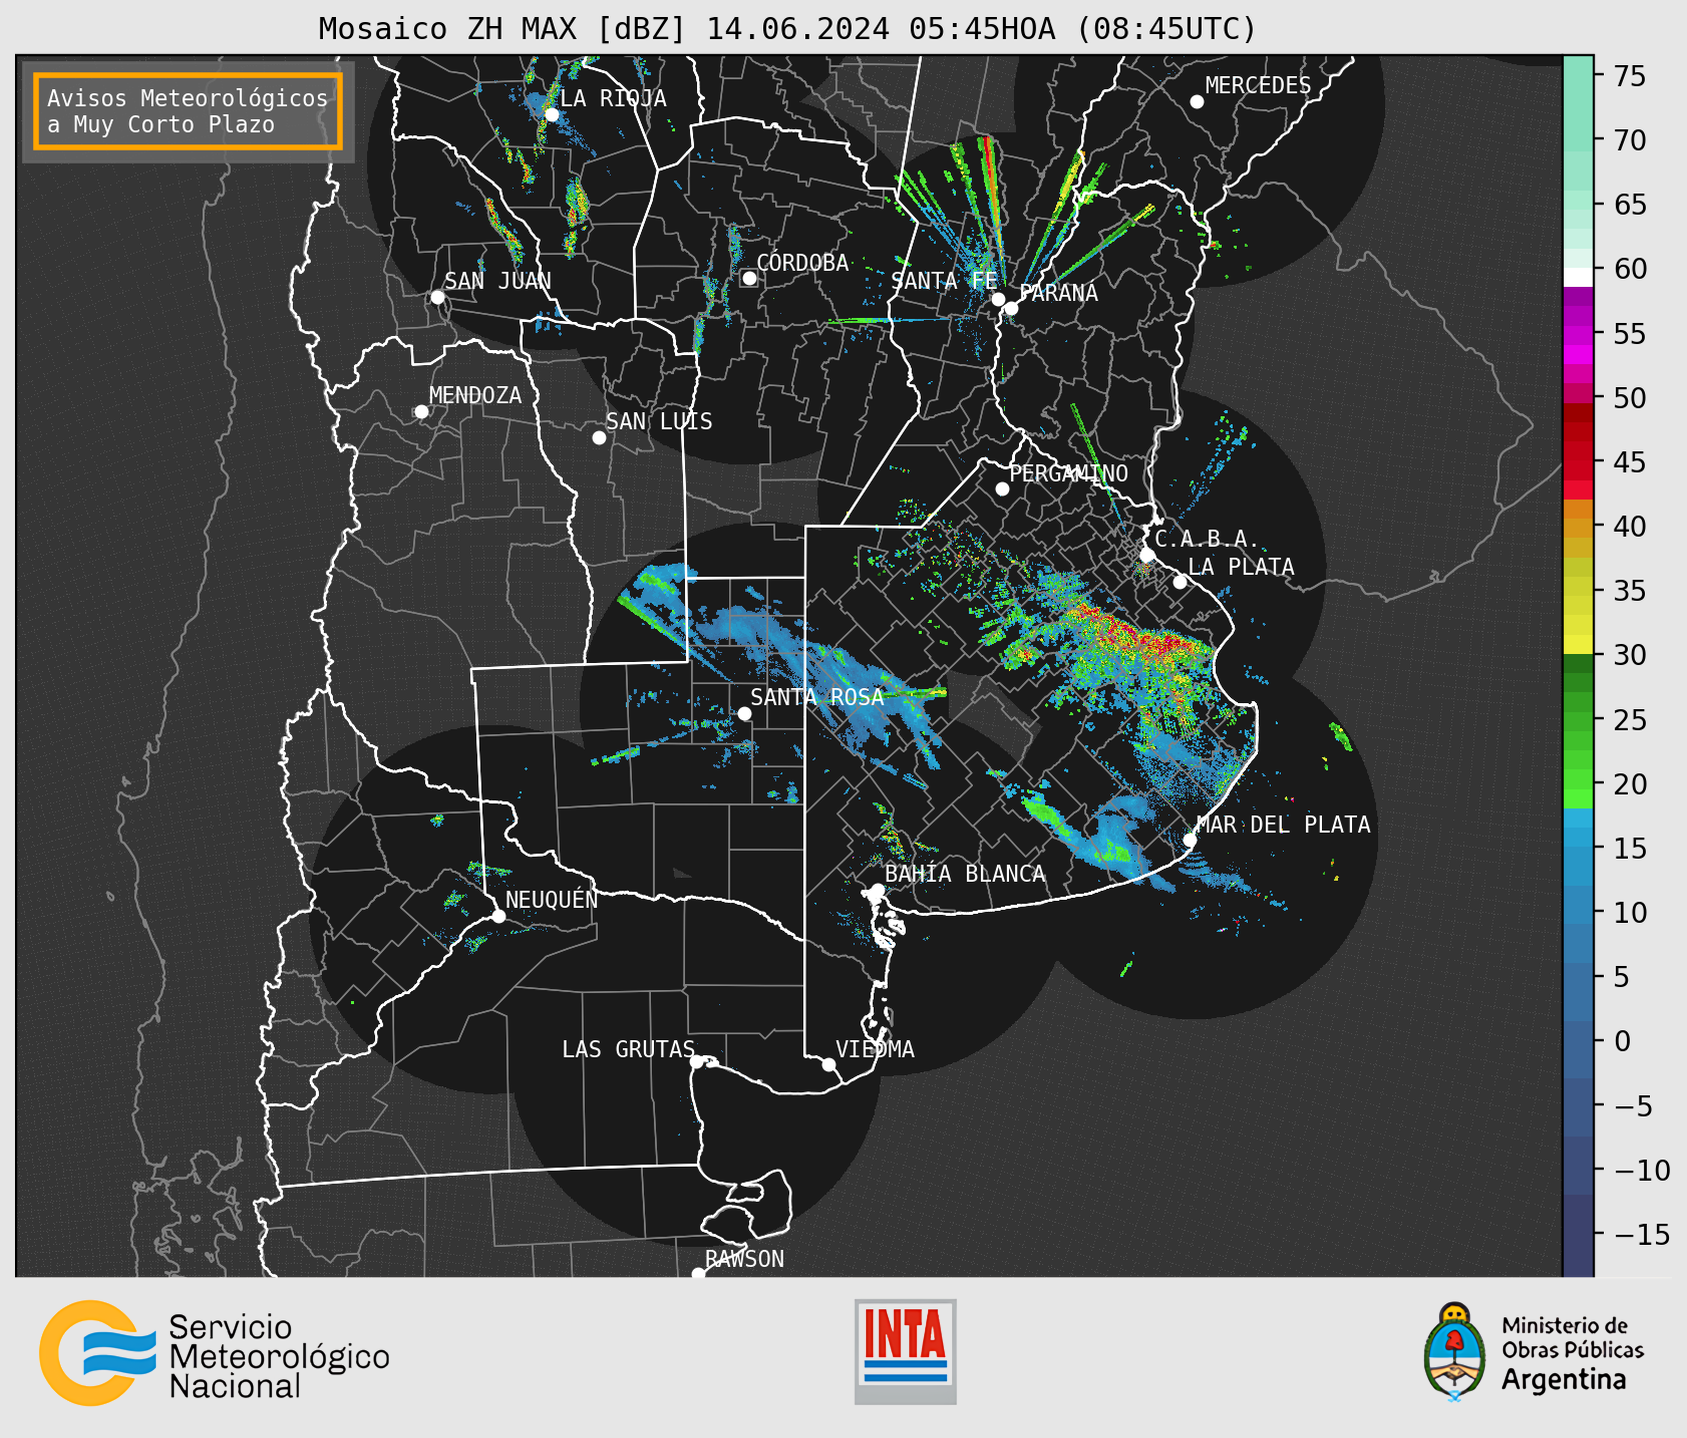Click the INTA logo
This screenshot has height=1438, width=1687.
[905, 1351]
